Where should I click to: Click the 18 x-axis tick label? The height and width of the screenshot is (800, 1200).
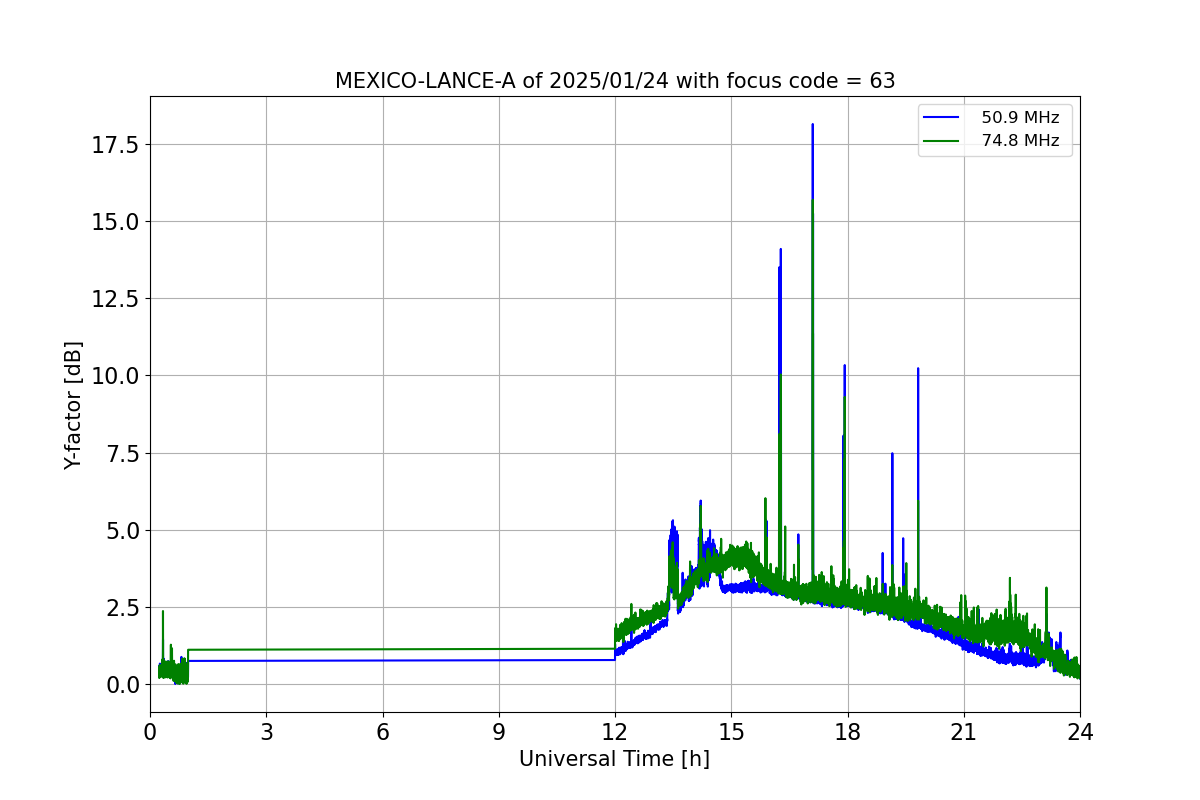[848, 731]
